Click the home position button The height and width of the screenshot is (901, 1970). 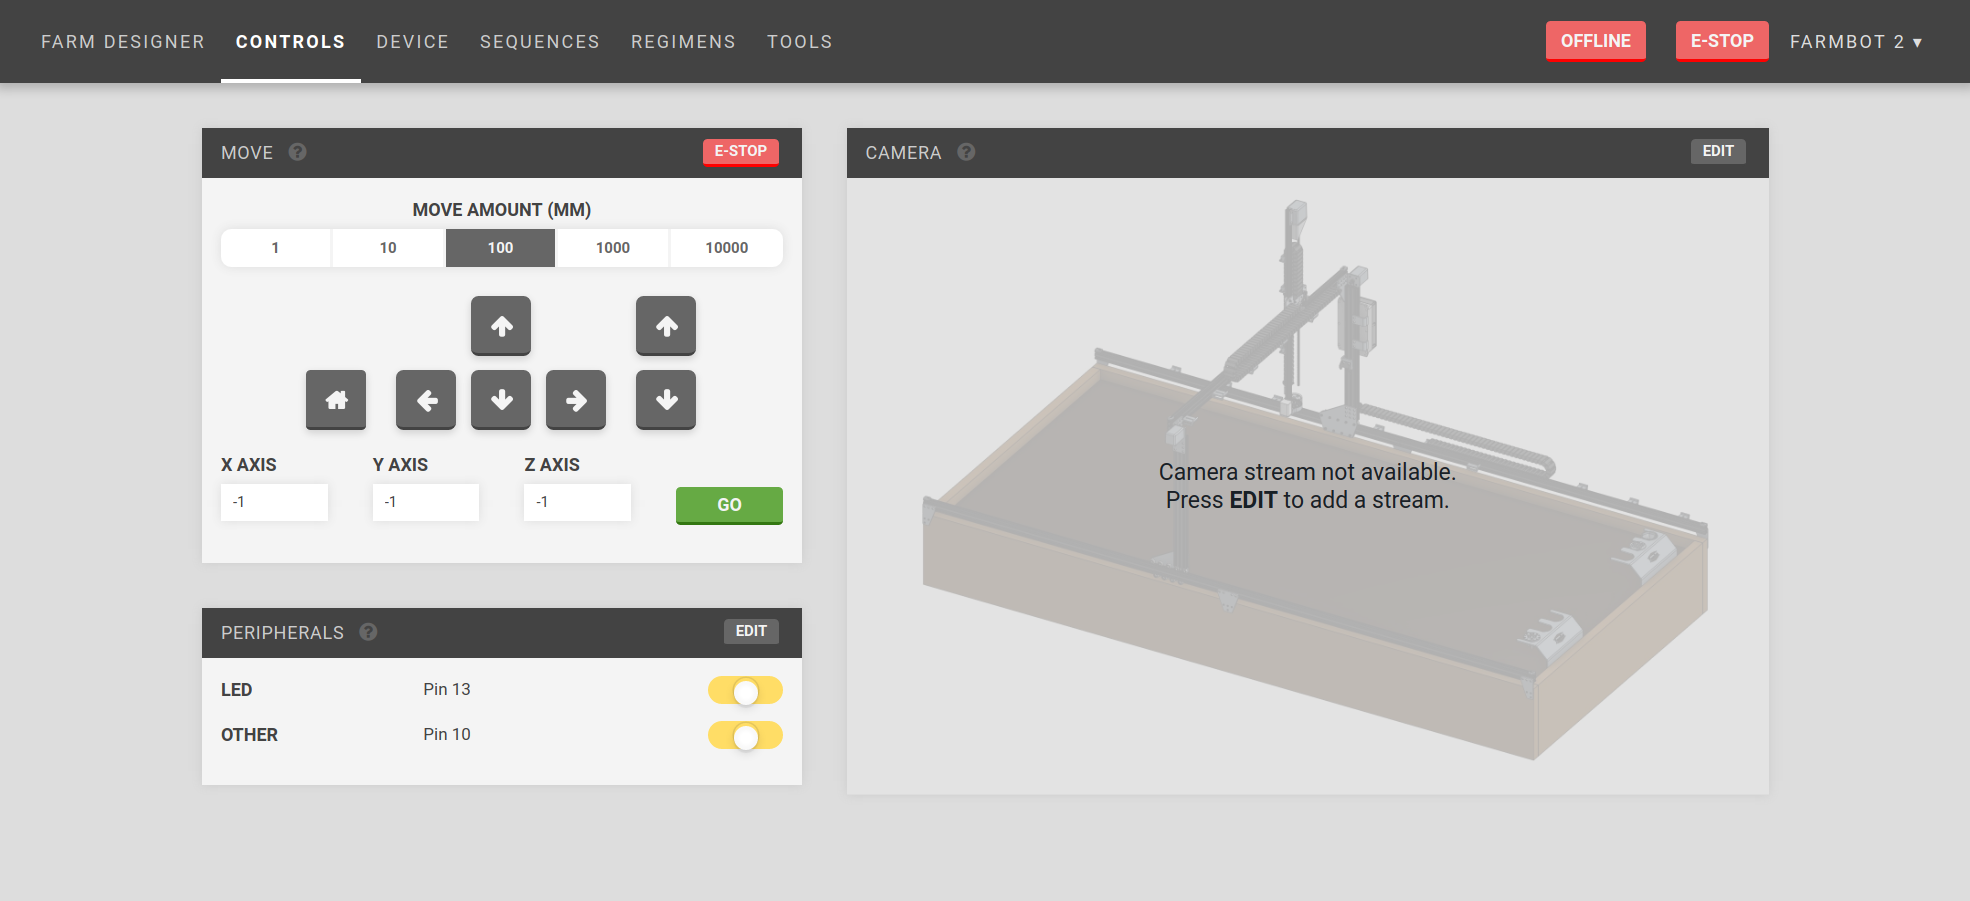(336, 400)
